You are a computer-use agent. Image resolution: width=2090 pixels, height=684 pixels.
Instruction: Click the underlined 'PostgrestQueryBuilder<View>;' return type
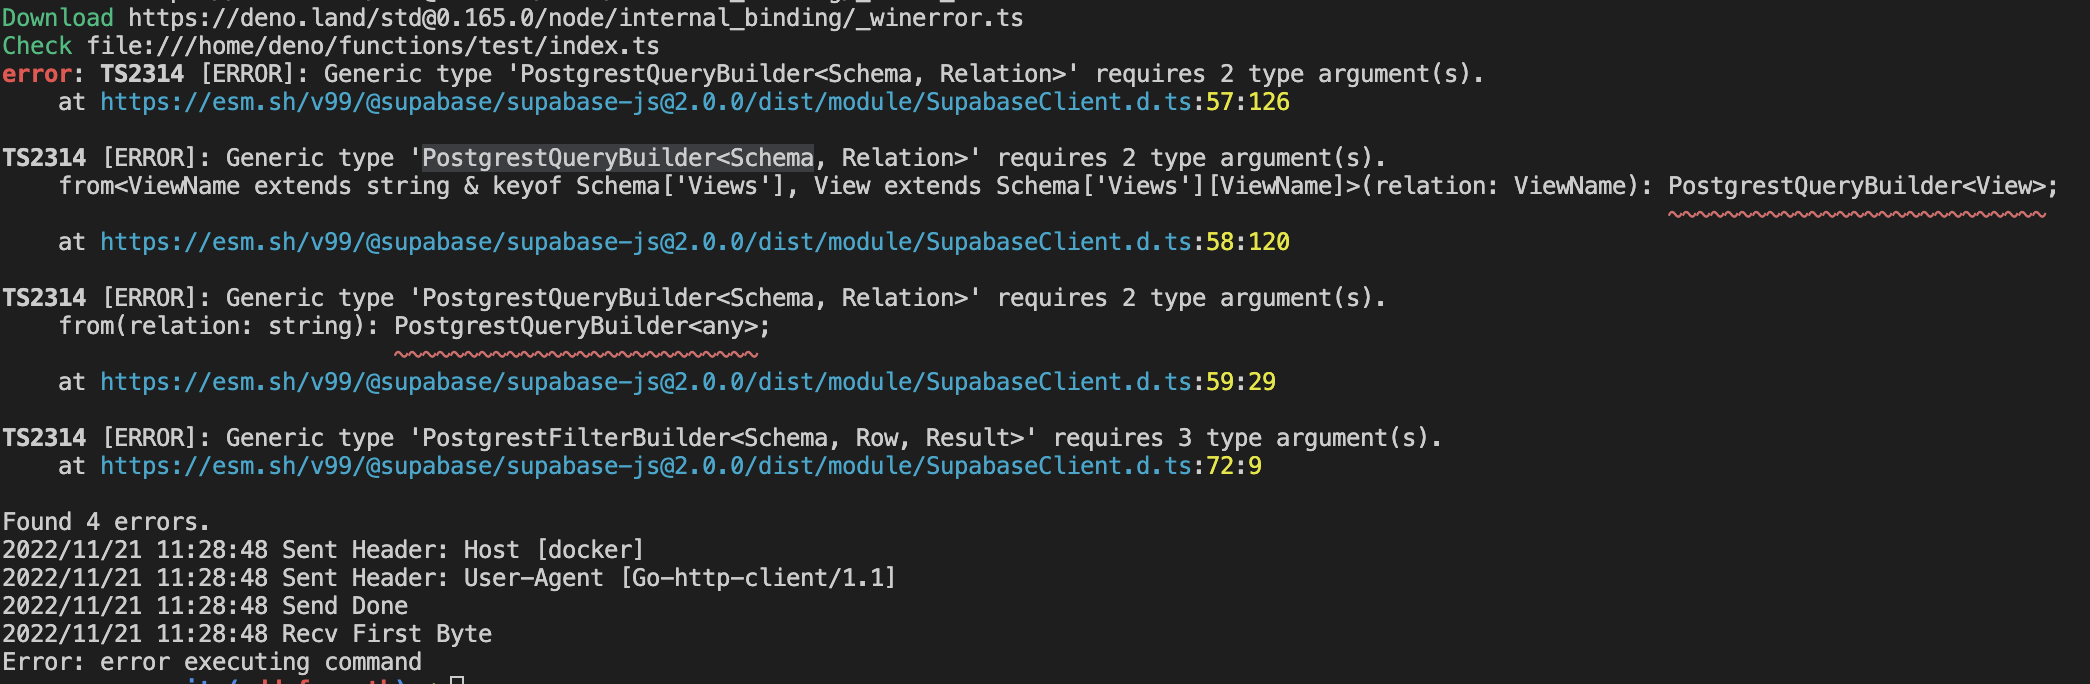point(1862,186)
